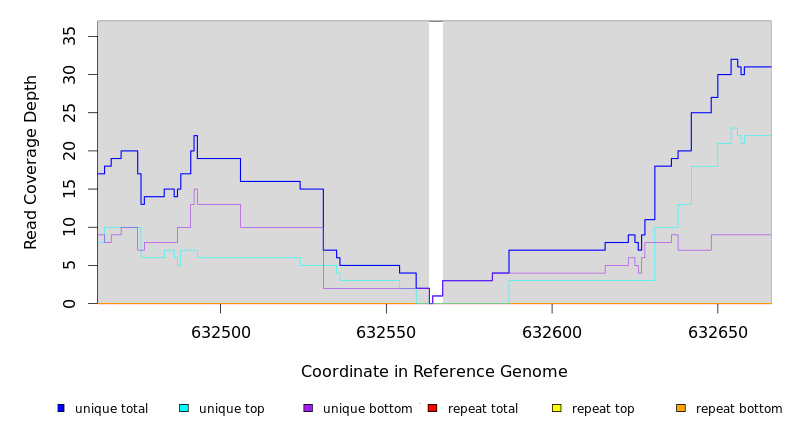
Task: Select the "repeat top" legend label
Action: [x=603, y=409]
